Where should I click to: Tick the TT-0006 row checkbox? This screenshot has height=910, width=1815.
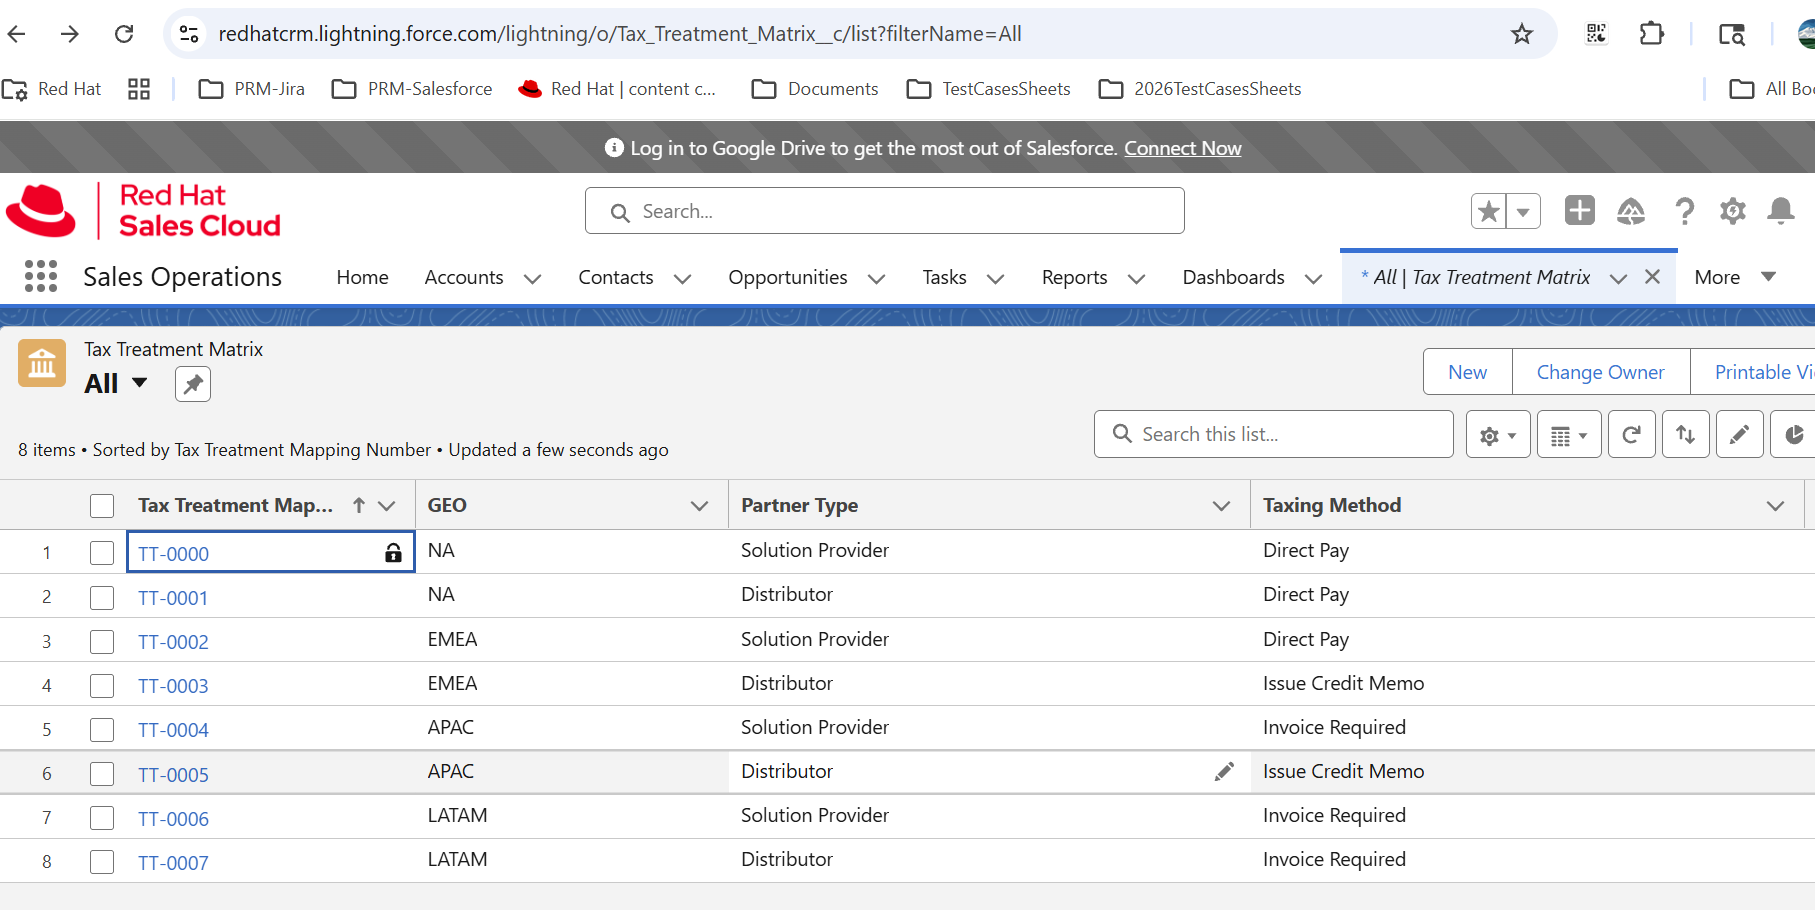coord(102,818)
